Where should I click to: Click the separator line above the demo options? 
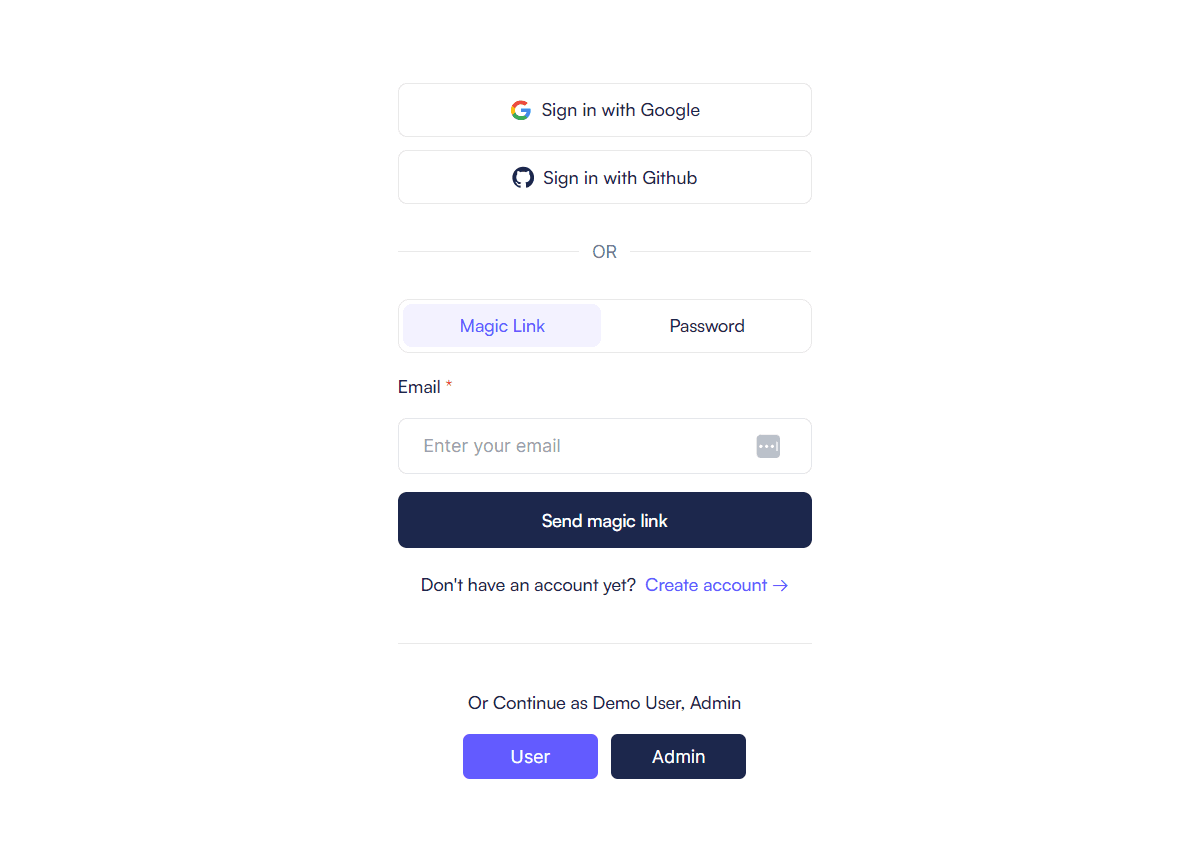coord(604,643)
